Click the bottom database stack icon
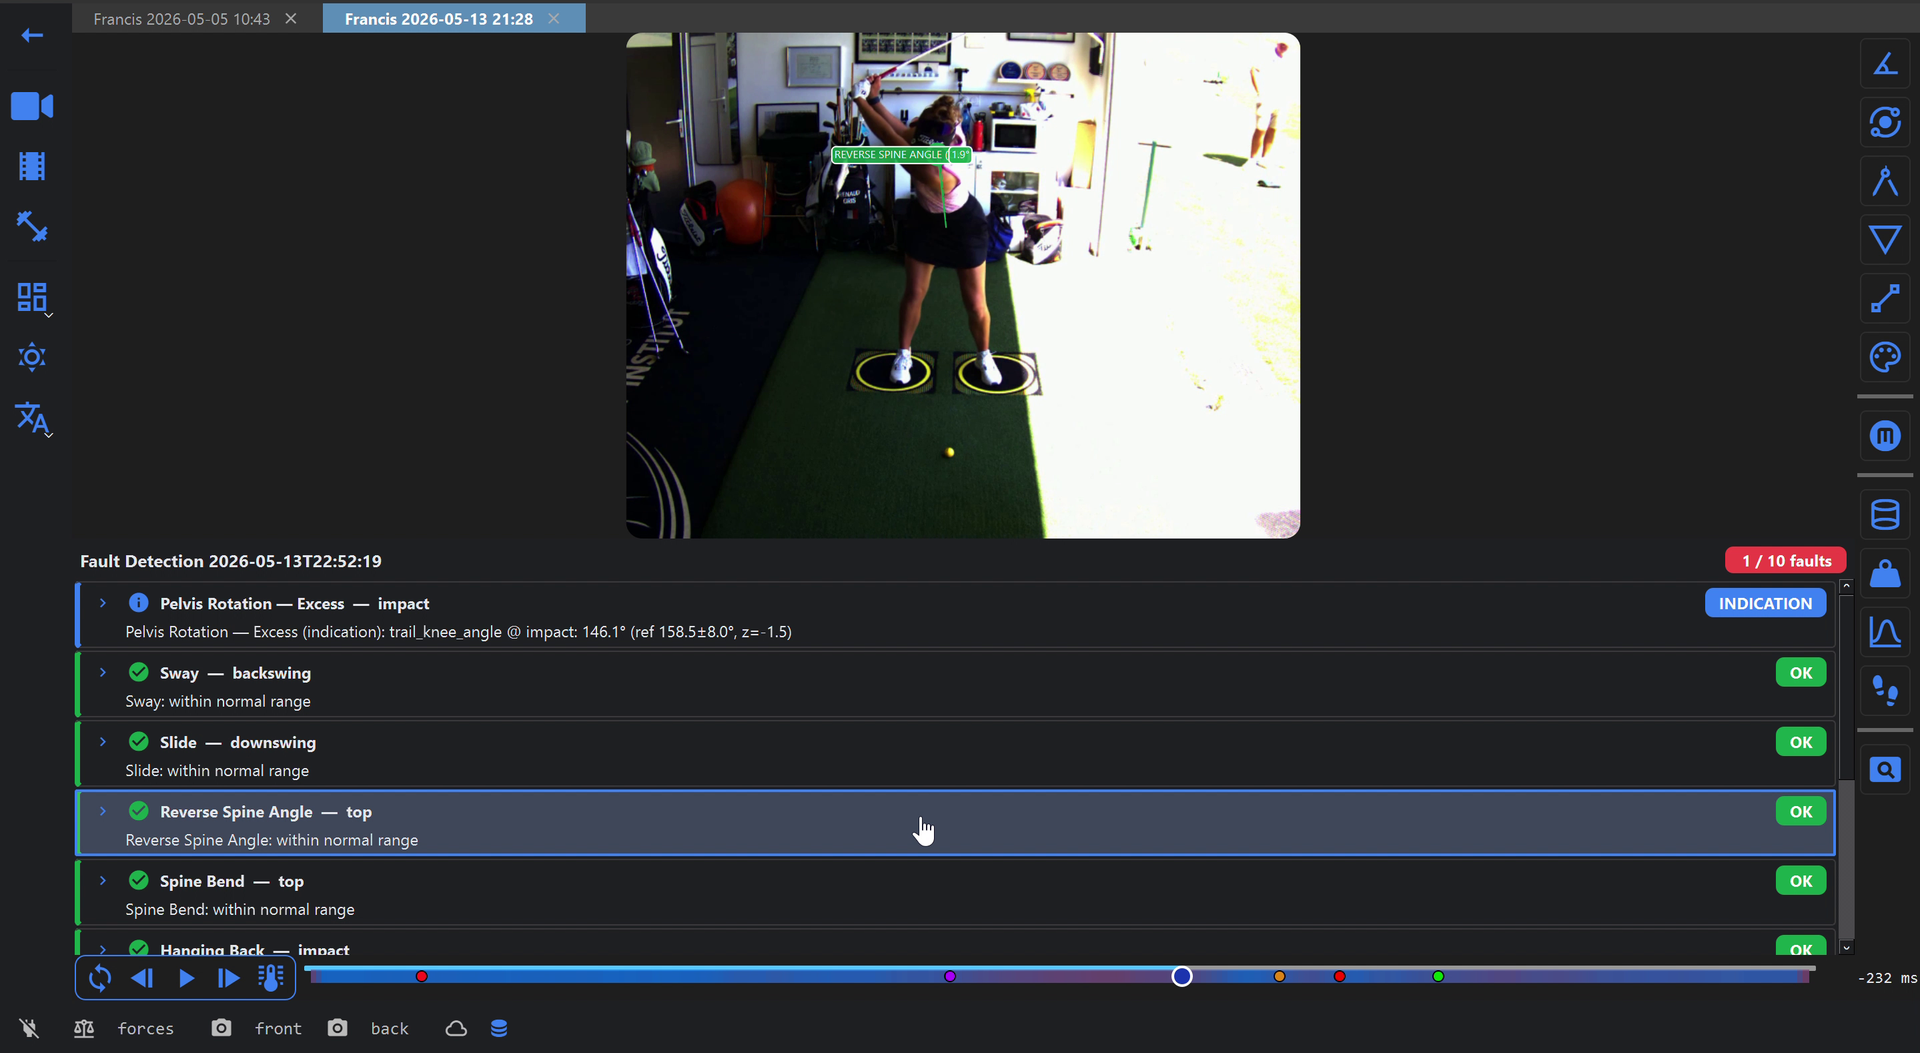 [x=499, y=1028]
